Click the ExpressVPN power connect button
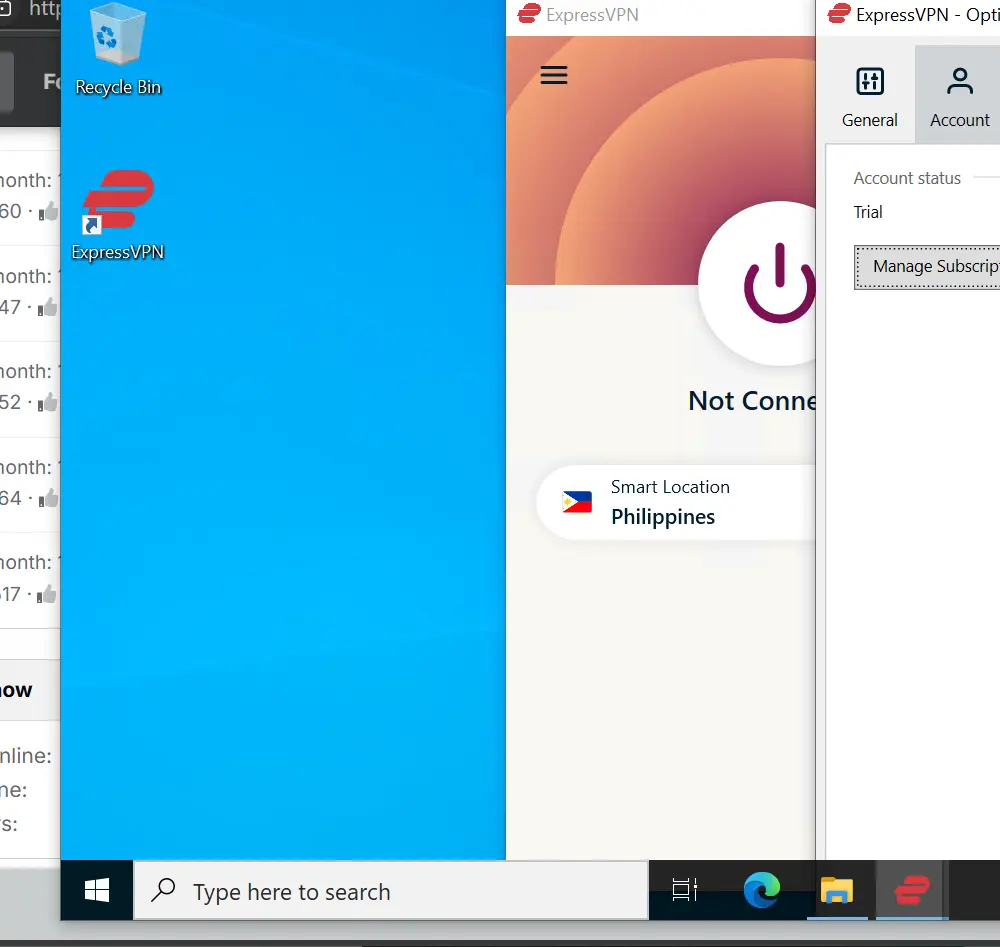 click(757, 283)
